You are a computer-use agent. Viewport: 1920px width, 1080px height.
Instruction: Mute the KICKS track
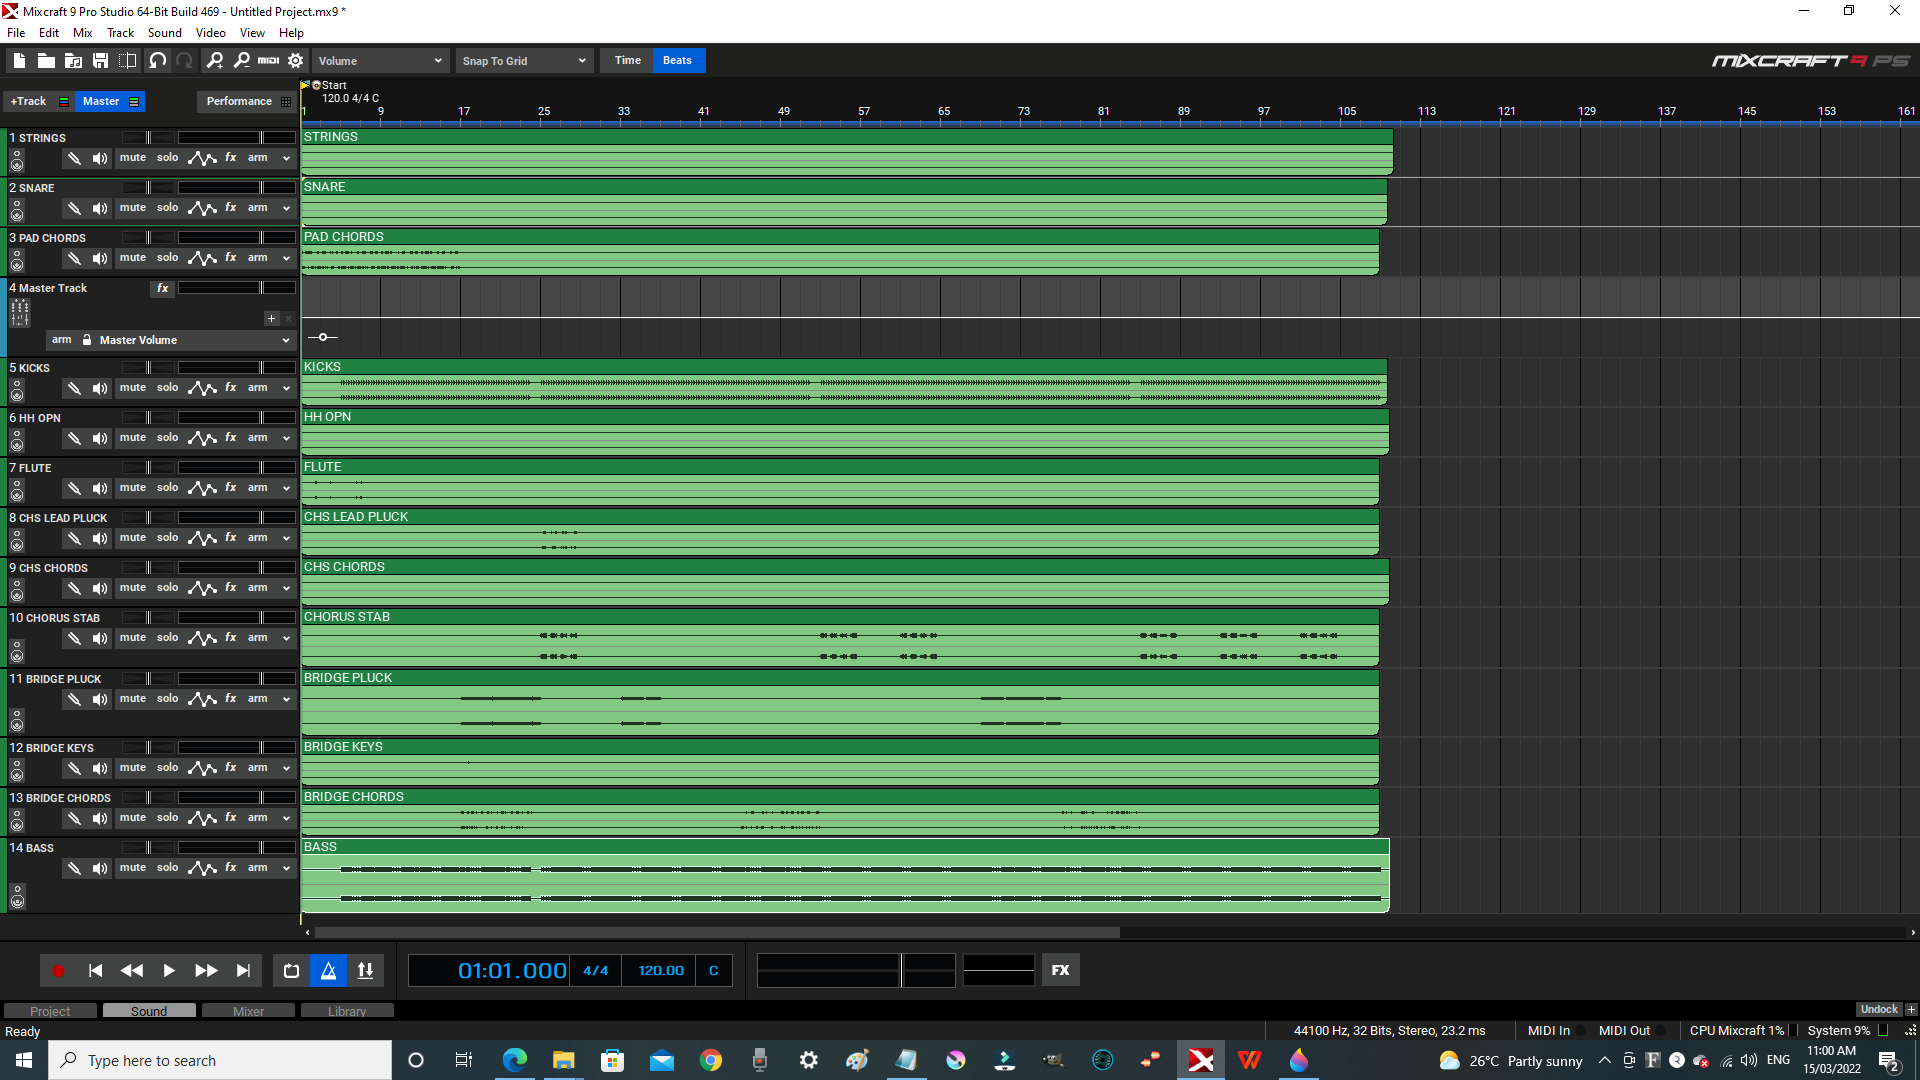[x=133, y=388]
